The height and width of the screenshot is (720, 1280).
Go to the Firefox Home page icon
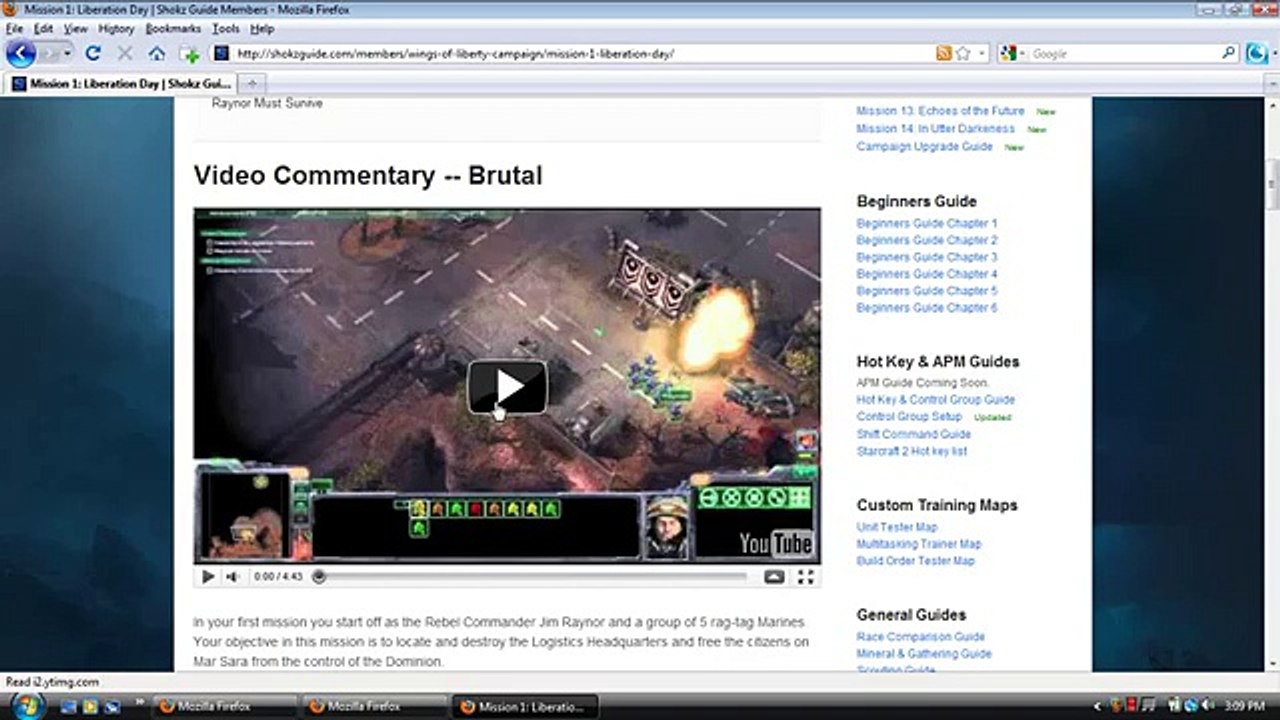click(x=157, y=53)
